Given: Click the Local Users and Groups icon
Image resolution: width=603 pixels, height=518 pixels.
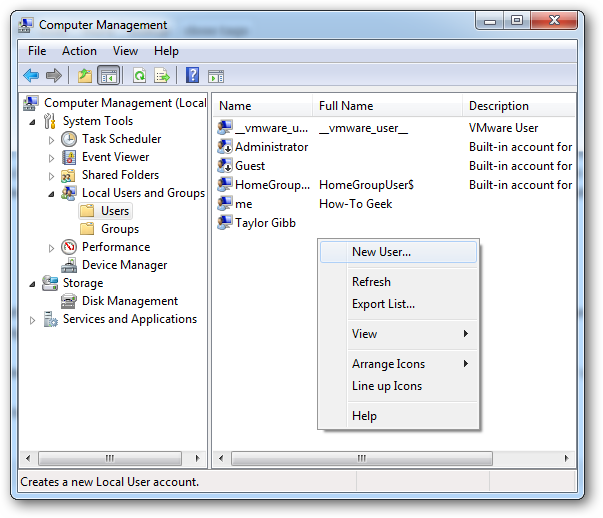Looking at the screenshot, I should tap(69, 193).
